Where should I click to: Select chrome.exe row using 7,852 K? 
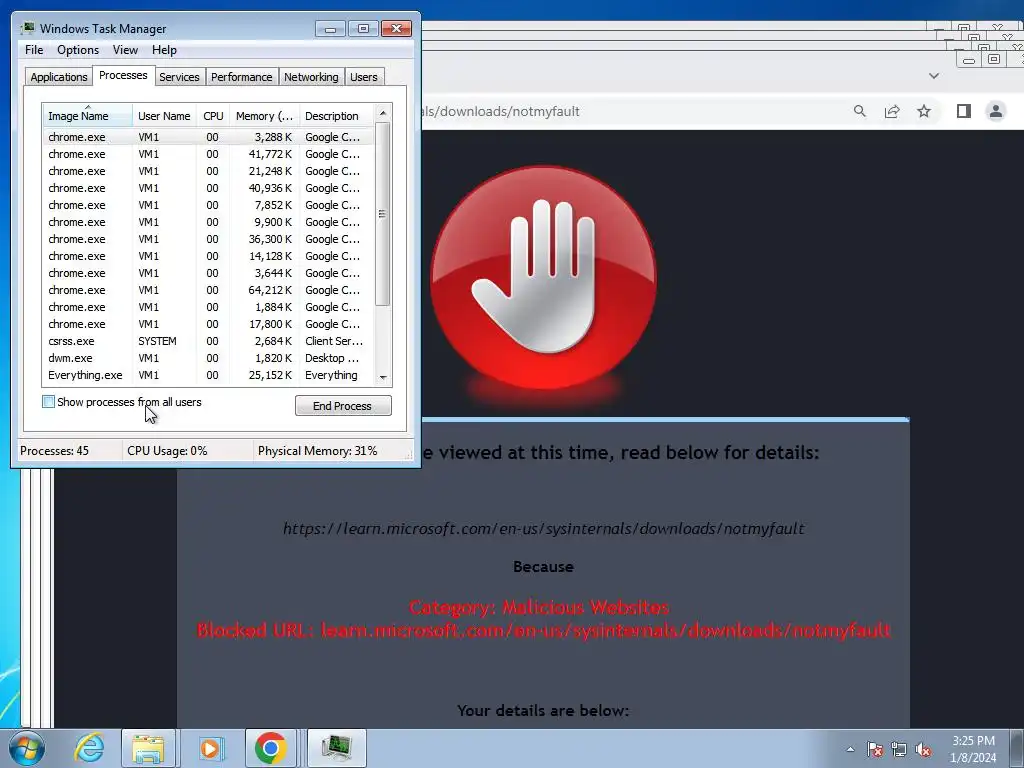pyautogui.click(x=209, y=205)
